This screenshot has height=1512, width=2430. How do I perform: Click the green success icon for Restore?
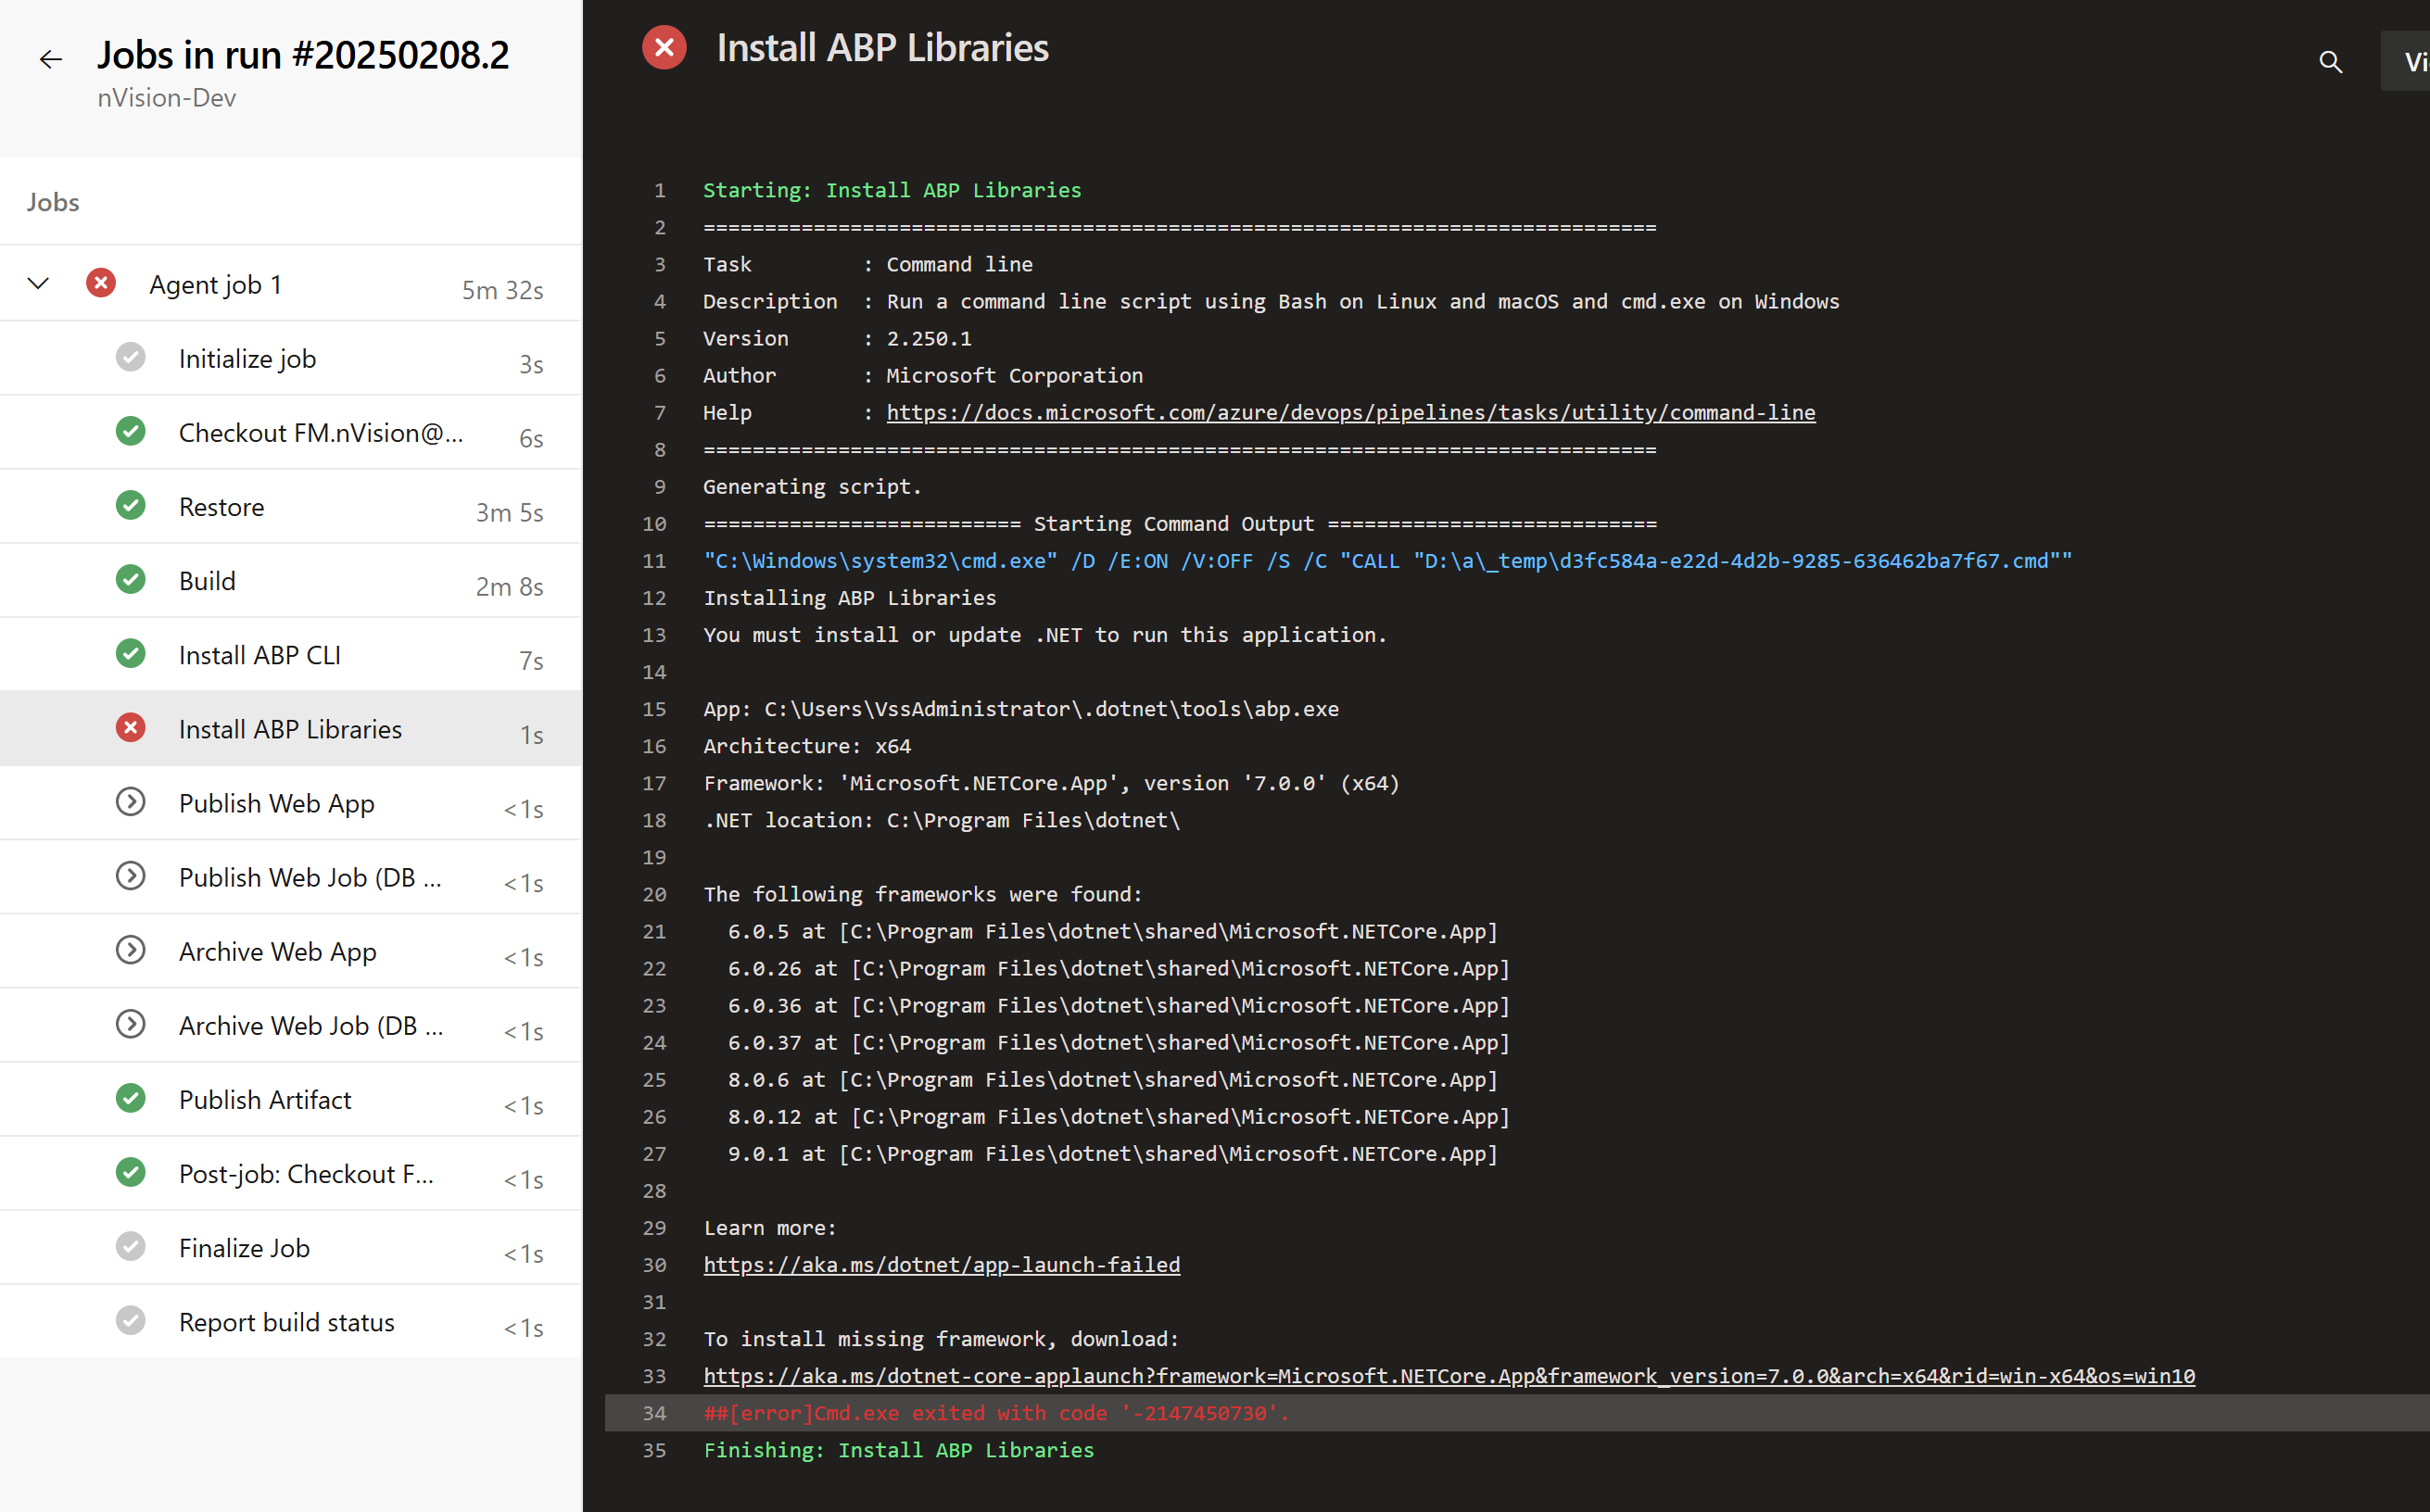[130, 506]
